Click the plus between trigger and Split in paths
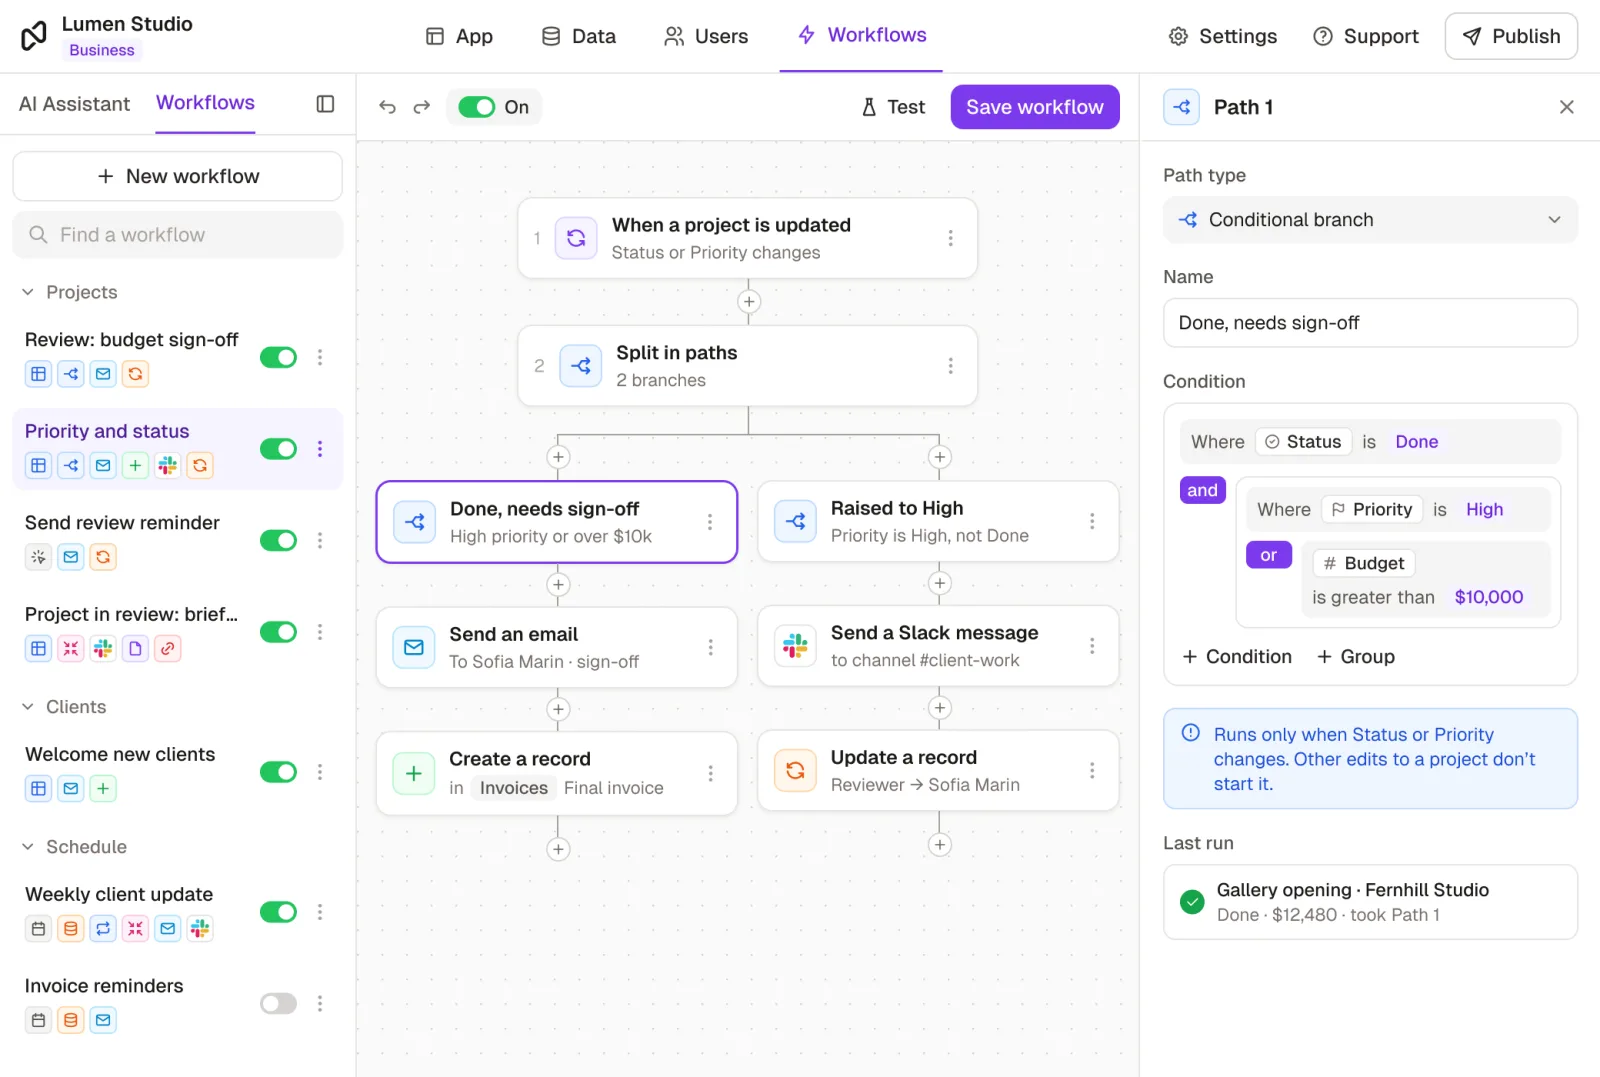Screen dimensions: 1600x1077 [x=749, y=302]
